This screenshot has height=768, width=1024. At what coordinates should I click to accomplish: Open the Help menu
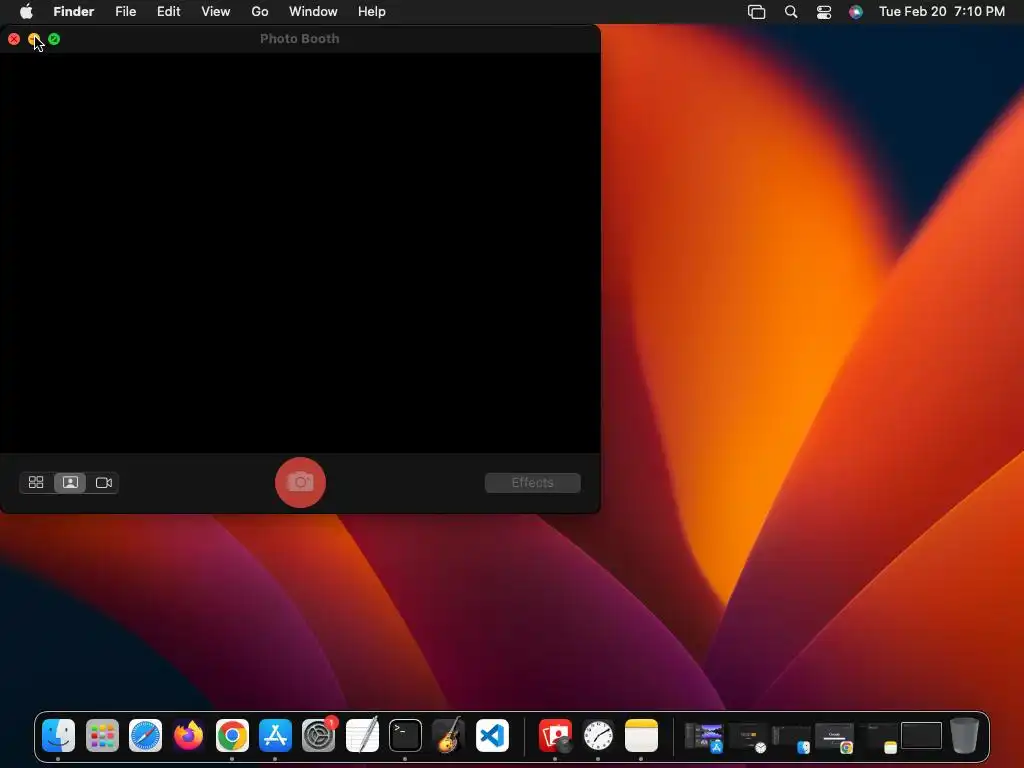coord(372,12)
